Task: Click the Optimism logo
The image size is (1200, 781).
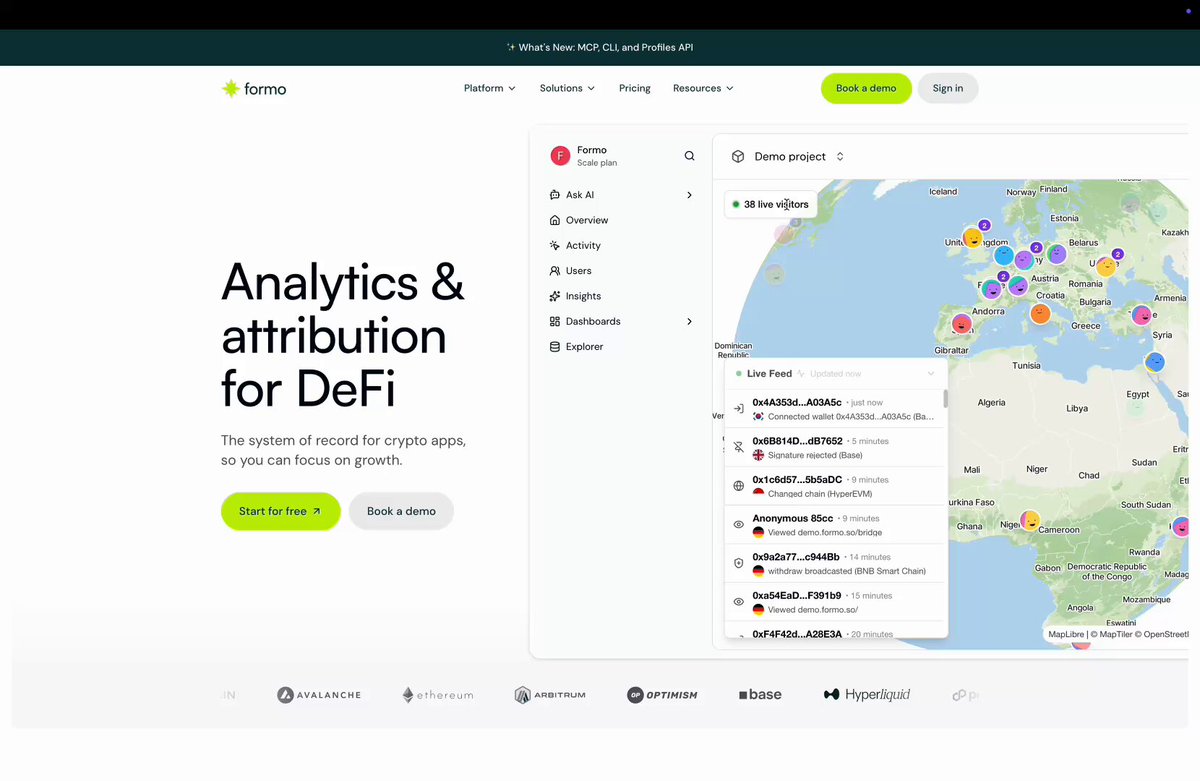Action: (x=662, y=695)
